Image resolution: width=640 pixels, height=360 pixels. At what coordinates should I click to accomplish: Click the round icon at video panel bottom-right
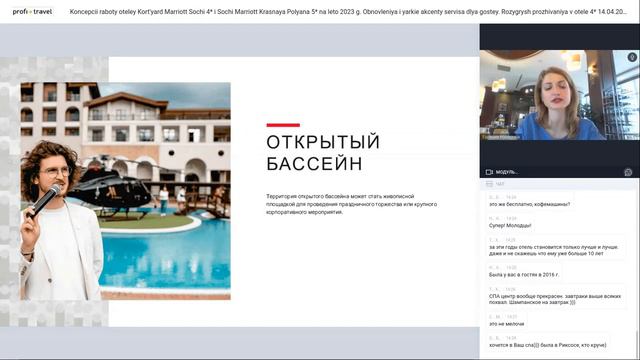(x=628, y=172)
